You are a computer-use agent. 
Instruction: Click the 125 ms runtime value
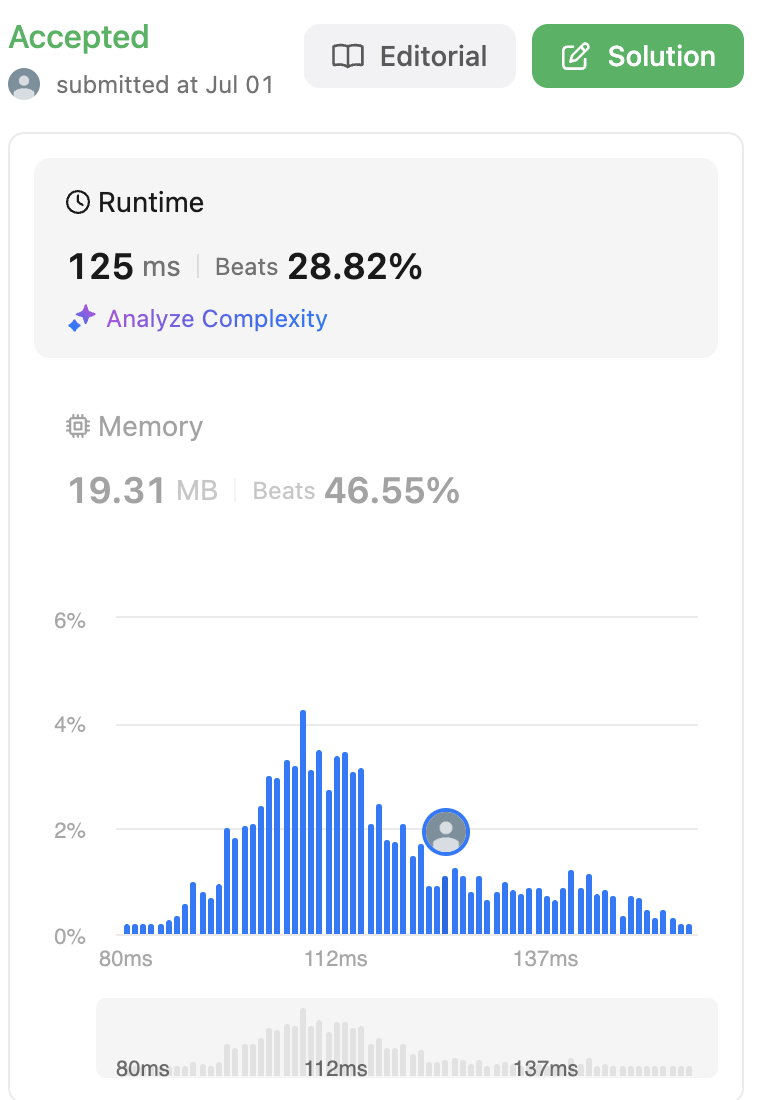pyautogui.click(x=124, y=267)
